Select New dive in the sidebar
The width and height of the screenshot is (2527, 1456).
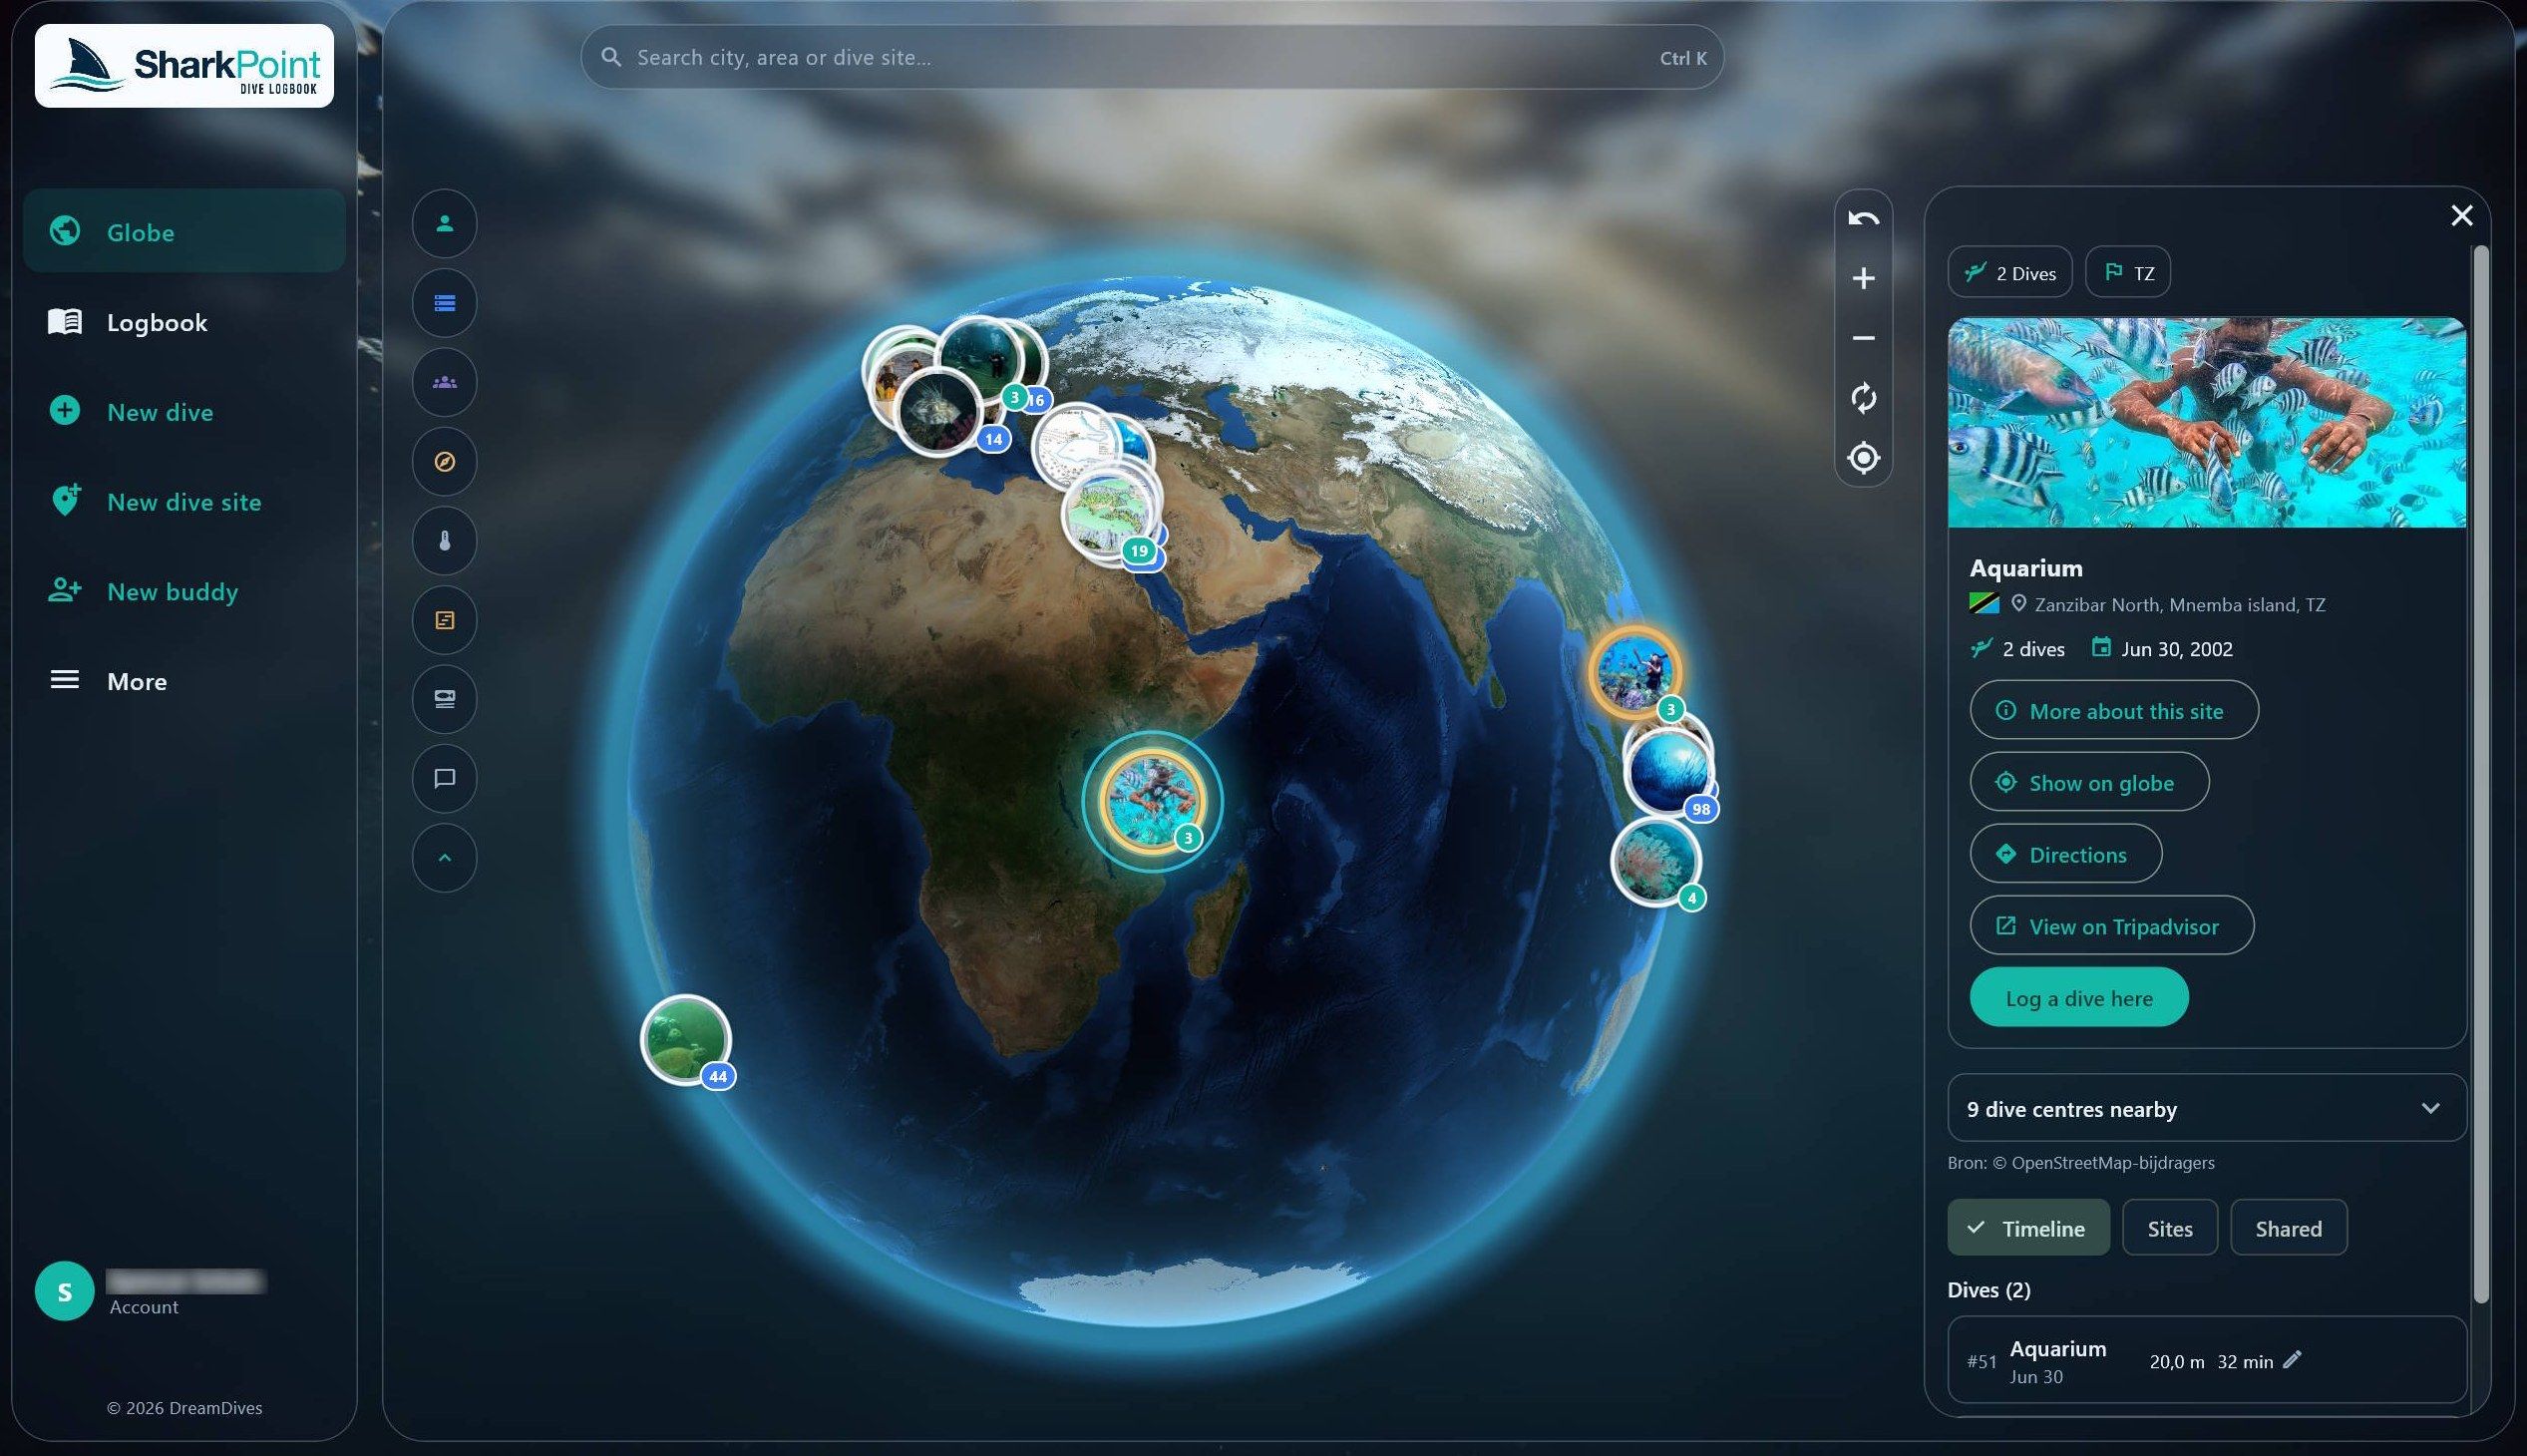pos(184,412)
